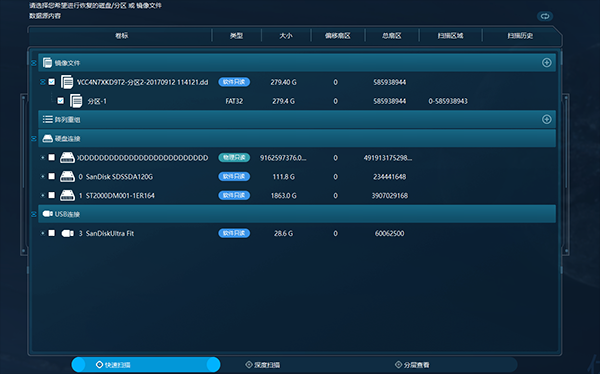Click the 软件只读 badge of SanDisk SDSSDA120G
The image size is (600, 374).
[234, 176]
